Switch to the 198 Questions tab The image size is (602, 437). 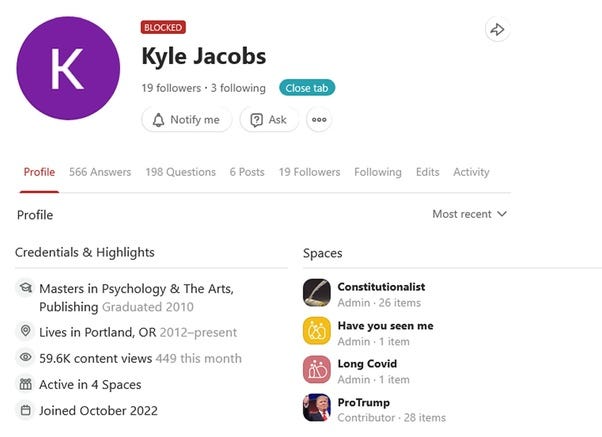click(x=180, y=172)
